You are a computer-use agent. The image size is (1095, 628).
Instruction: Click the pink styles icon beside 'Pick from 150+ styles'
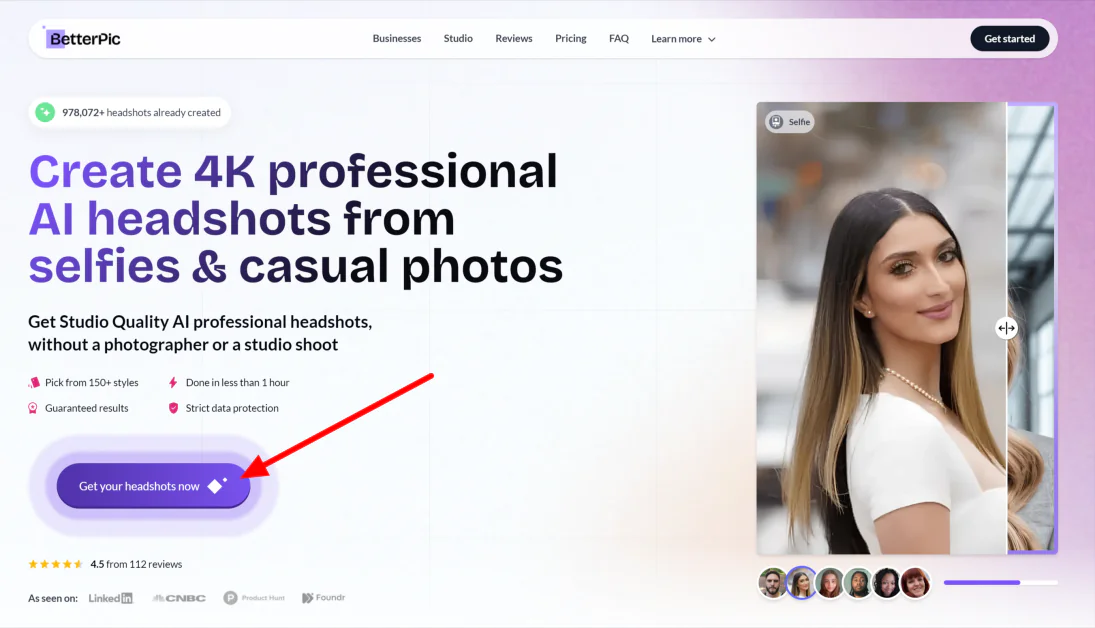(34, 382)
